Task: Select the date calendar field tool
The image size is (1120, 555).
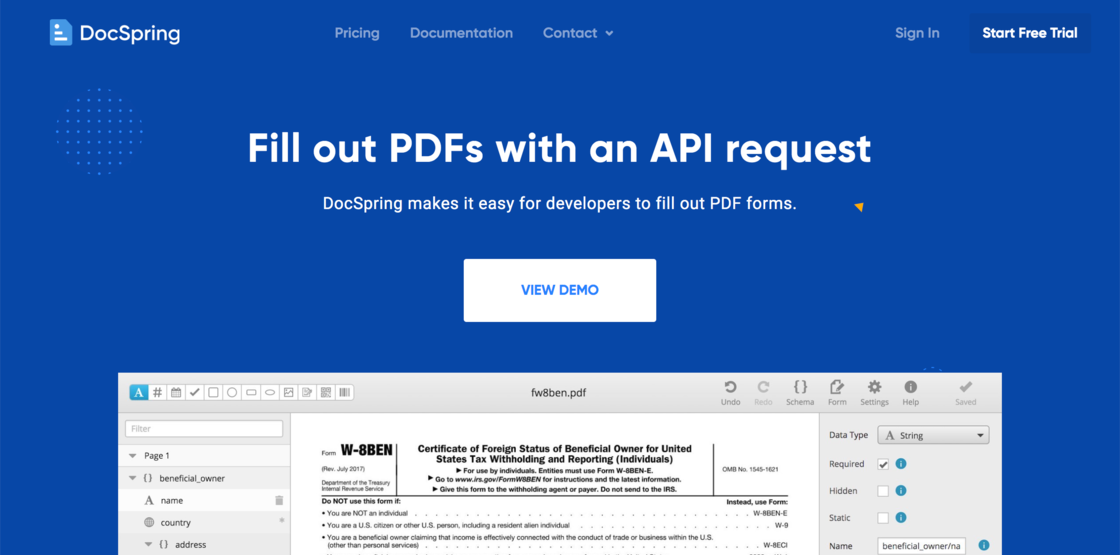Action: point(176,392)
